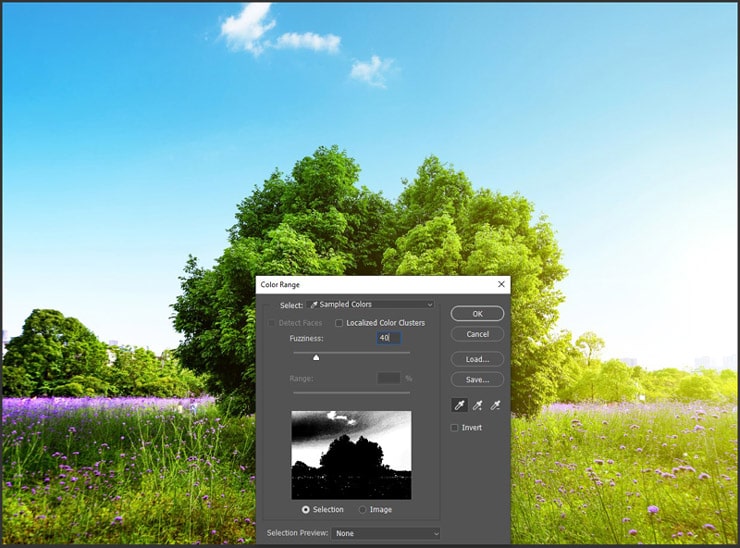Image resolution: width=740 pixels, height=548 pixels.
Task: Select the Subtract from Sample eyedropper
Action: pos(495,405)
